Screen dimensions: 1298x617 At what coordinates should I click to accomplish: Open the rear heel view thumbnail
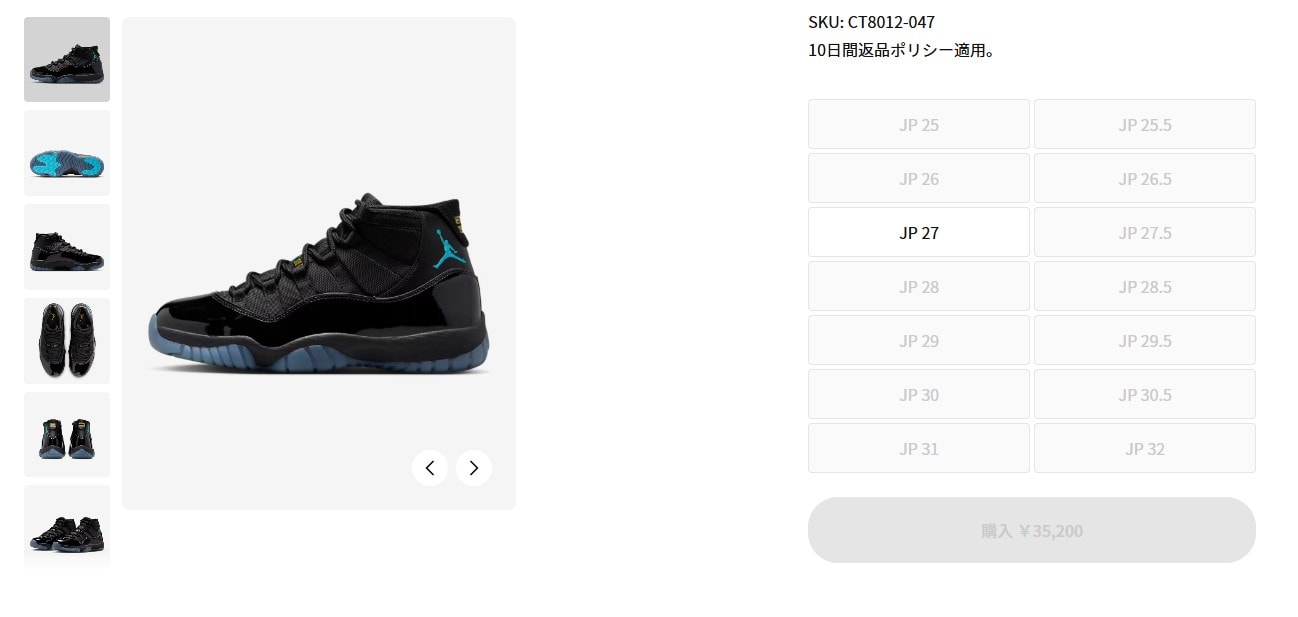67,435
